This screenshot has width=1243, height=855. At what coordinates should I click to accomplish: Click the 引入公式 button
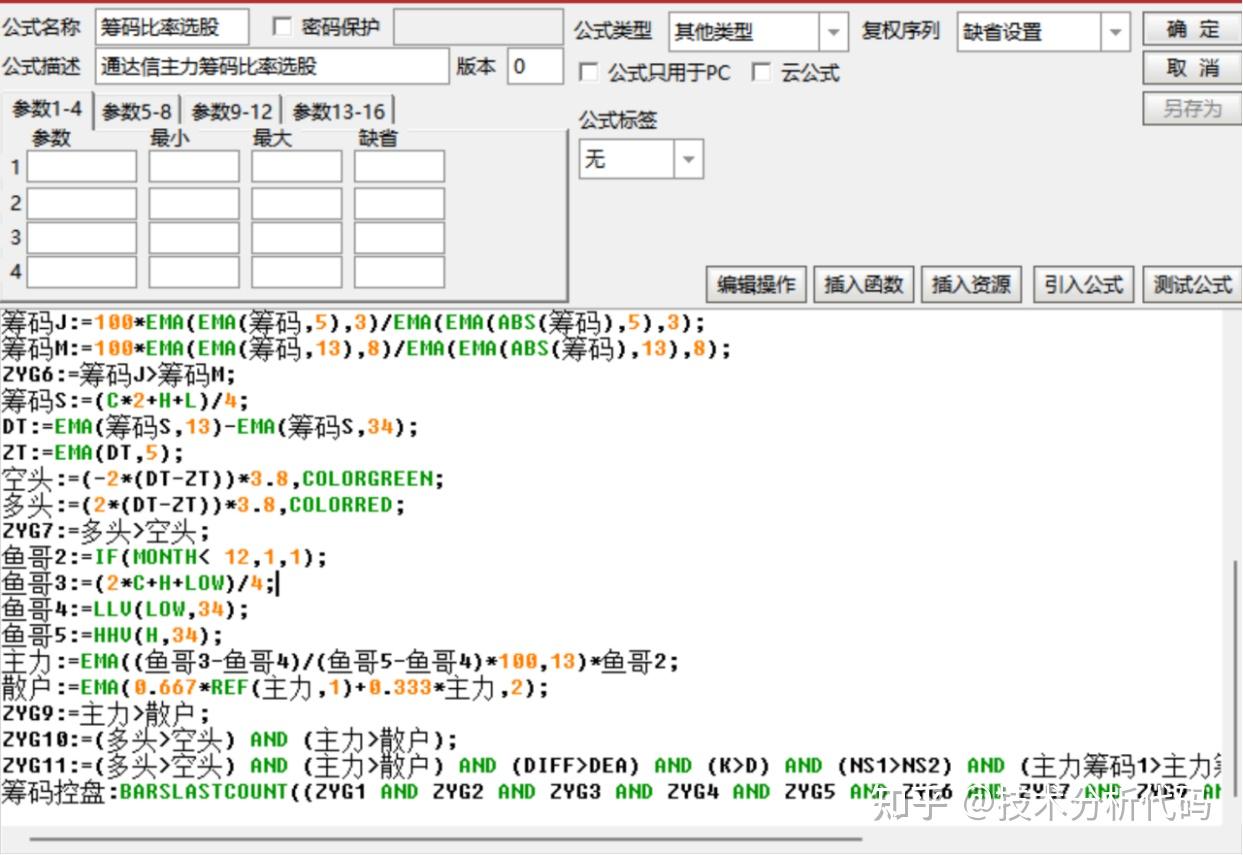pyautogui.click(x=1084, y=284)
